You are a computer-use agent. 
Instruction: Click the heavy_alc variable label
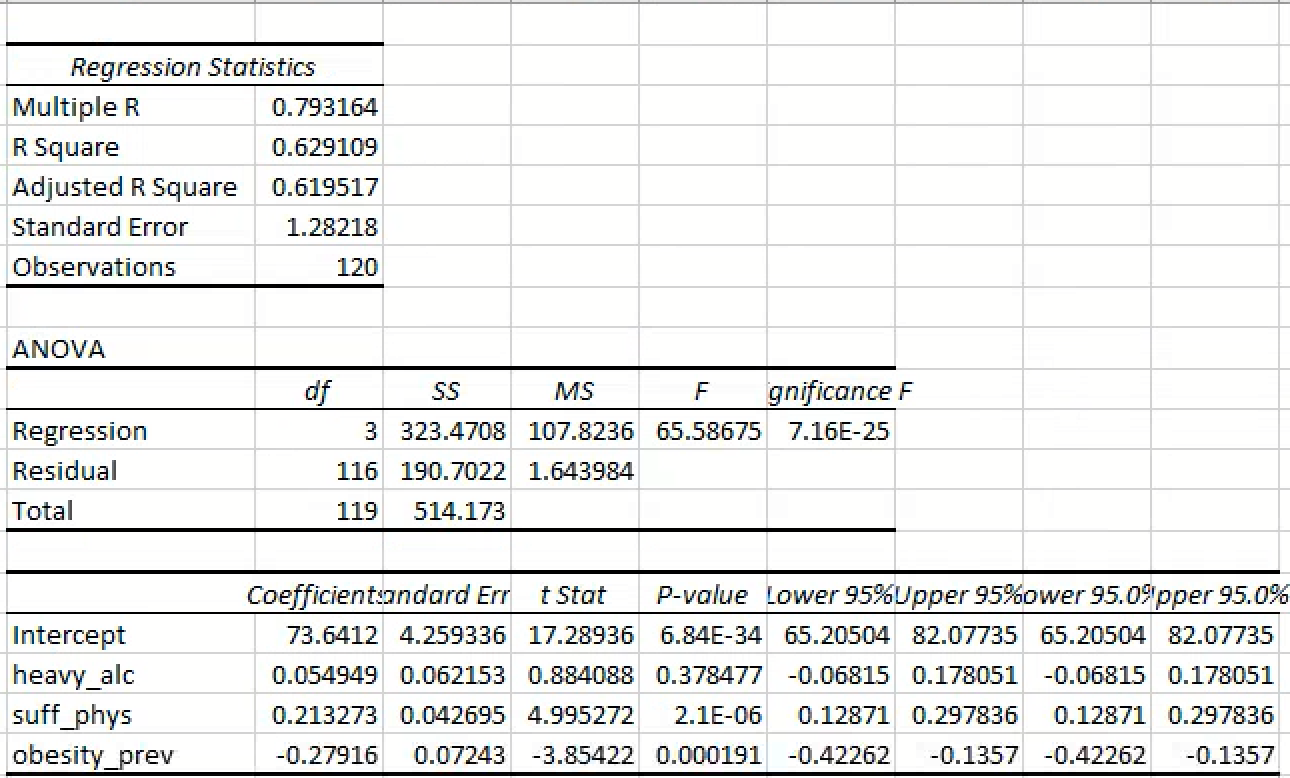pyautogui.click(x=73, y=675)
